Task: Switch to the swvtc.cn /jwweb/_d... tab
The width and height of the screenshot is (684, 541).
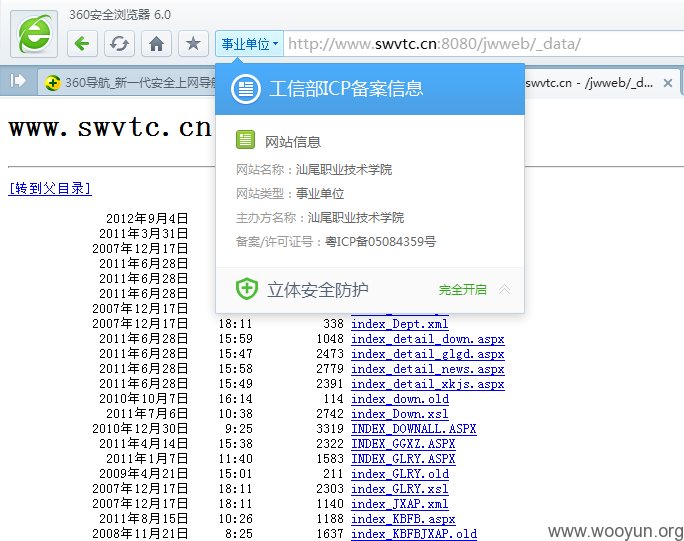Action: [x=589, y=82]
